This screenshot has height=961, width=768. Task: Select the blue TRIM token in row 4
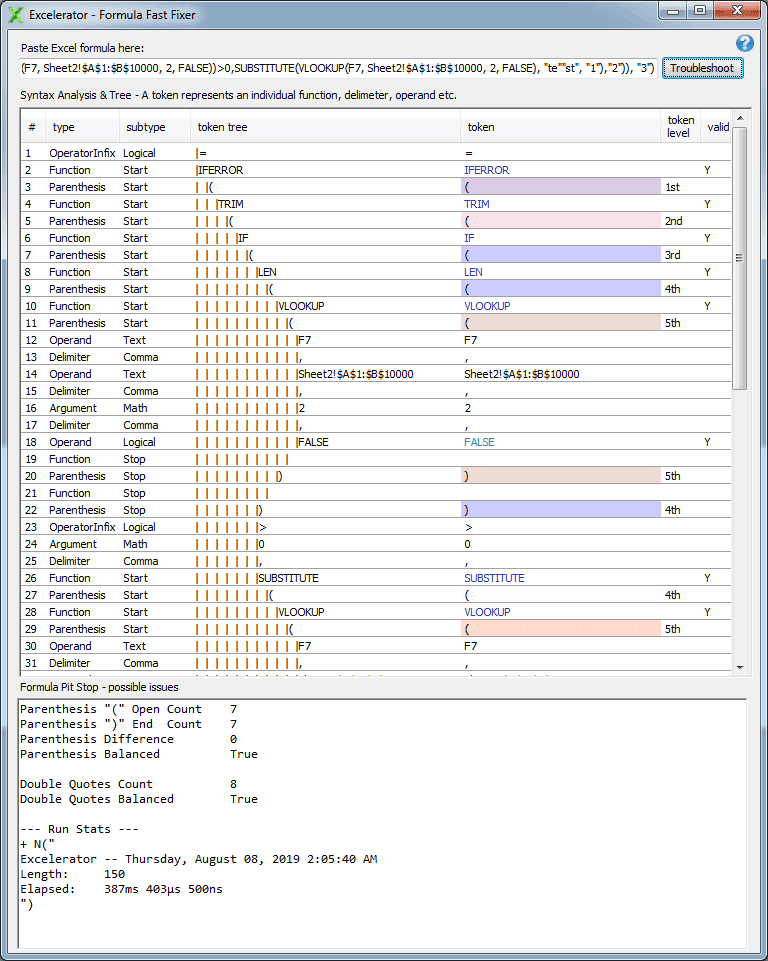coord(477,204)
